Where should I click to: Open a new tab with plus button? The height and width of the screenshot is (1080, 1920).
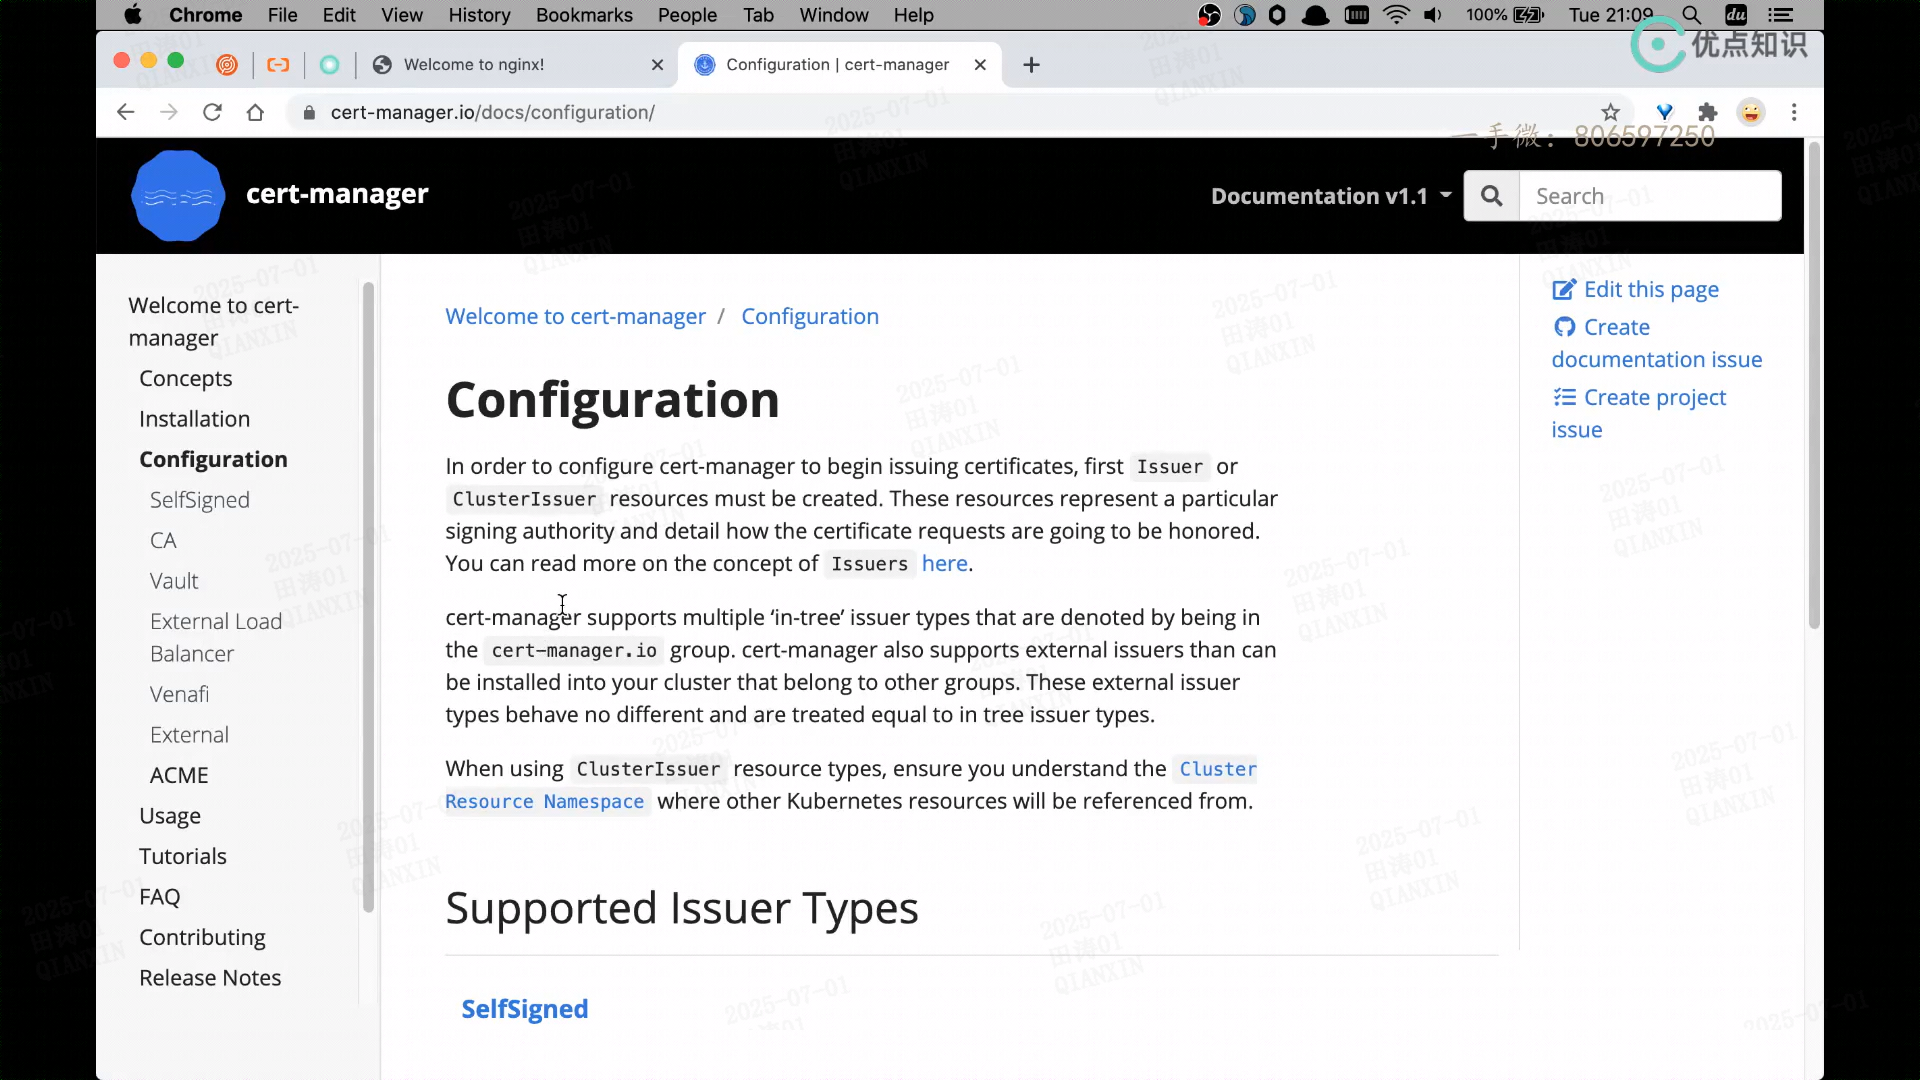point(1031,65)
